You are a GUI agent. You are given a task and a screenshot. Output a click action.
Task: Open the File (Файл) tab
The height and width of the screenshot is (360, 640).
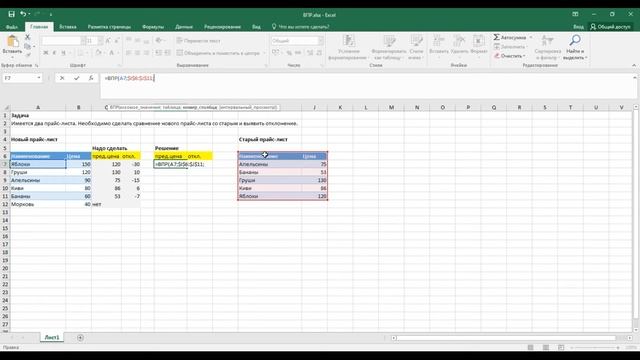[x=11, y=27]
